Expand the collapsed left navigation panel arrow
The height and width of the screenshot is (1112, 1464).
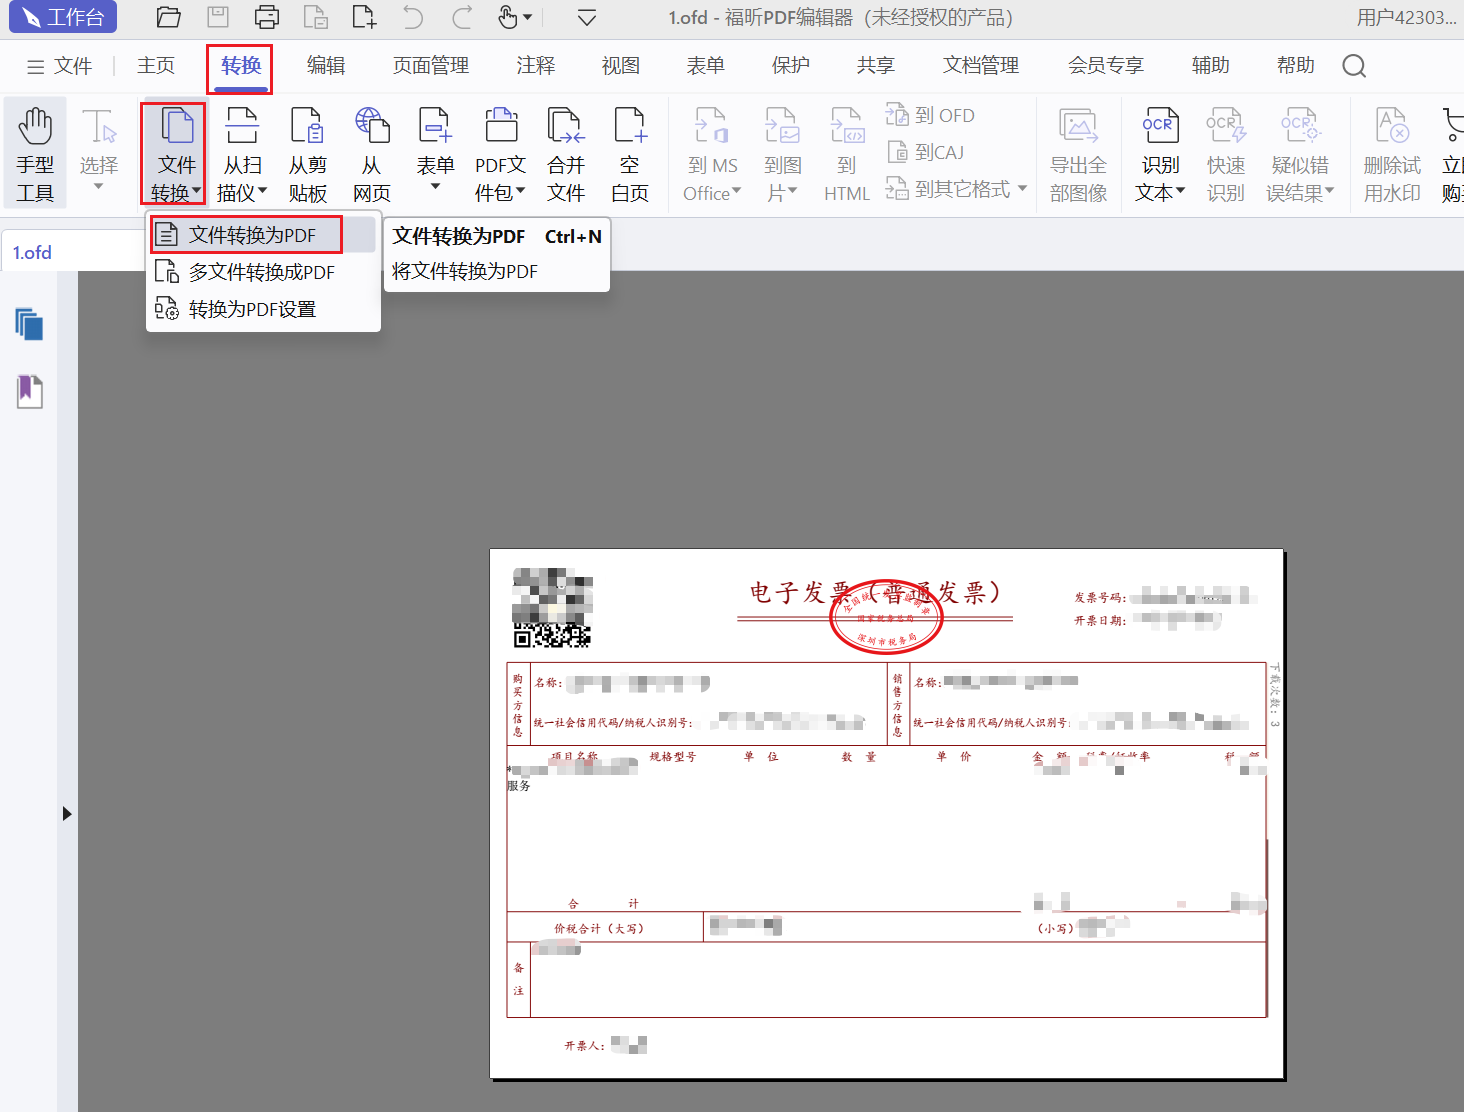66,813
